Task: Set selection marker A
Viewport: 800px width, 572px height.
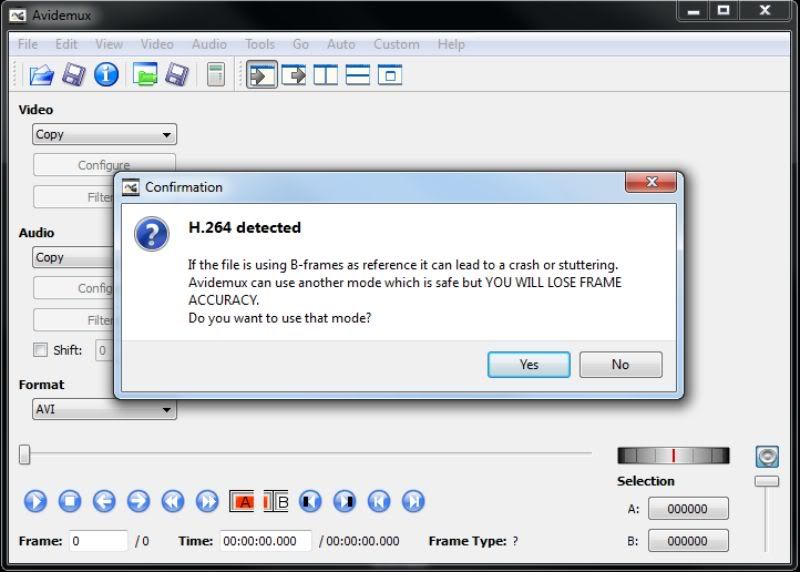Action: (242, 502)
